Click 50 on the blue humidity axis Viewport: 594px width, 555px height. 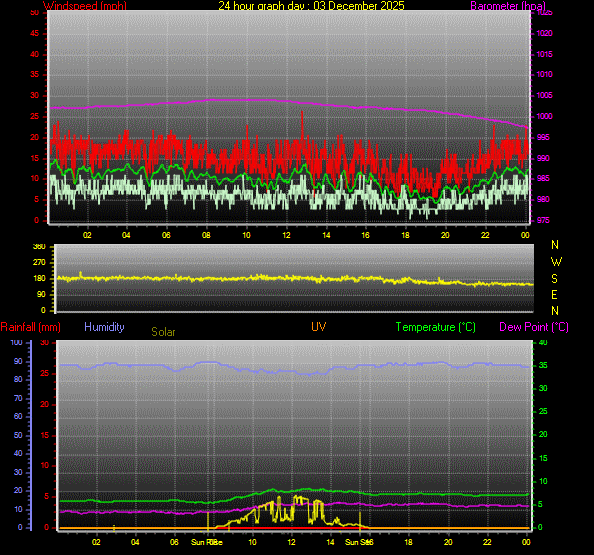(18, 435)
